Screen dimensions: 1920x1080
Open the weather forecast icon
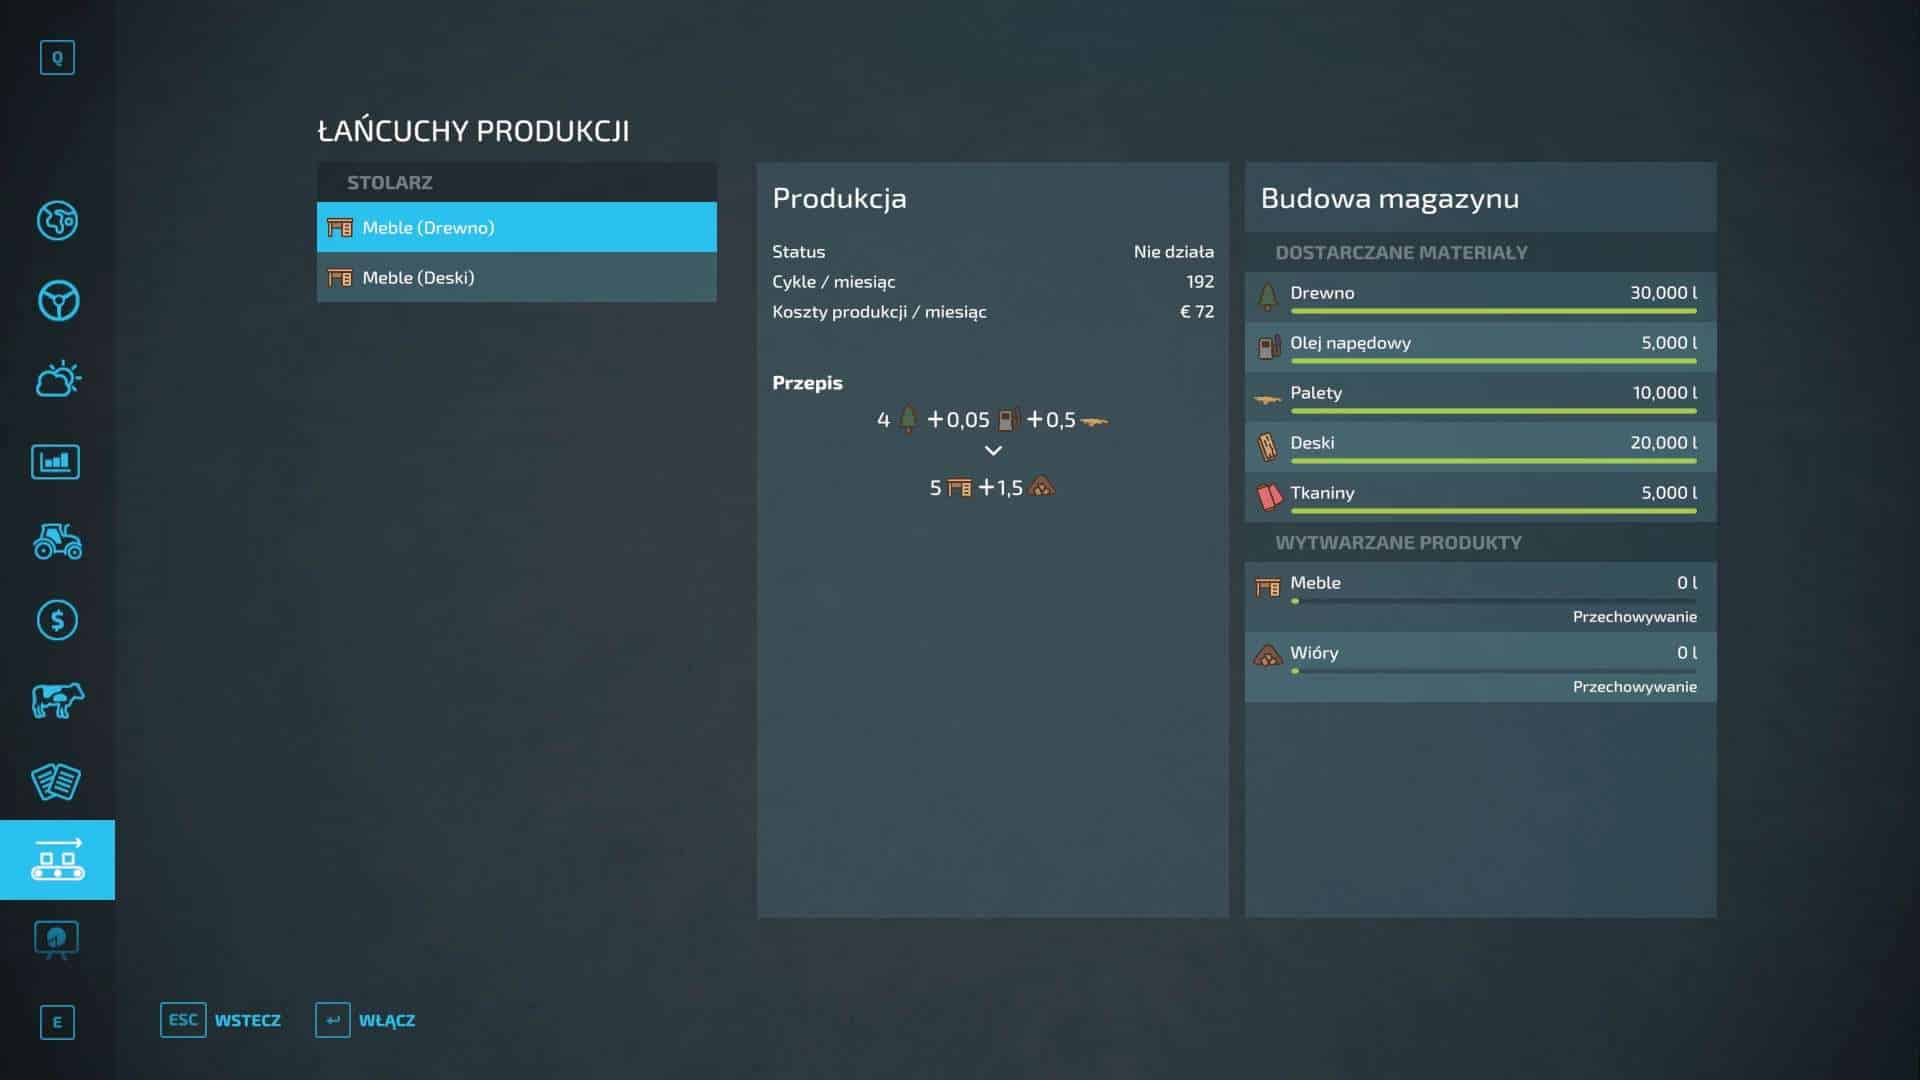tap(57, 380)
